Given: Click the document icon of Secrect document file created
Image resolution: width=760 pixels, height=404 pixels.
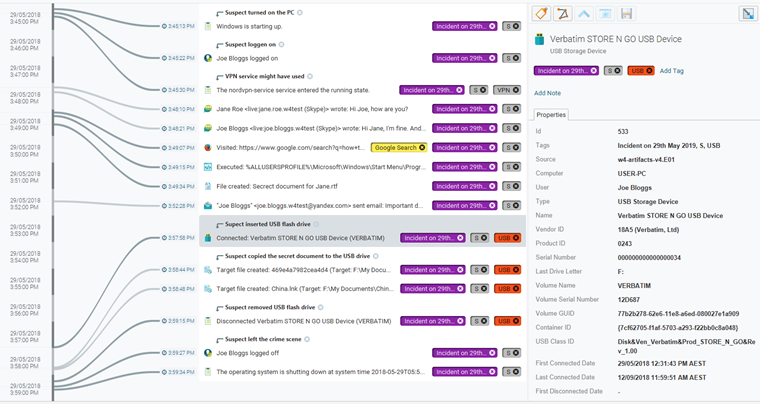Looking at the screenshot, I should pos(208,186).
